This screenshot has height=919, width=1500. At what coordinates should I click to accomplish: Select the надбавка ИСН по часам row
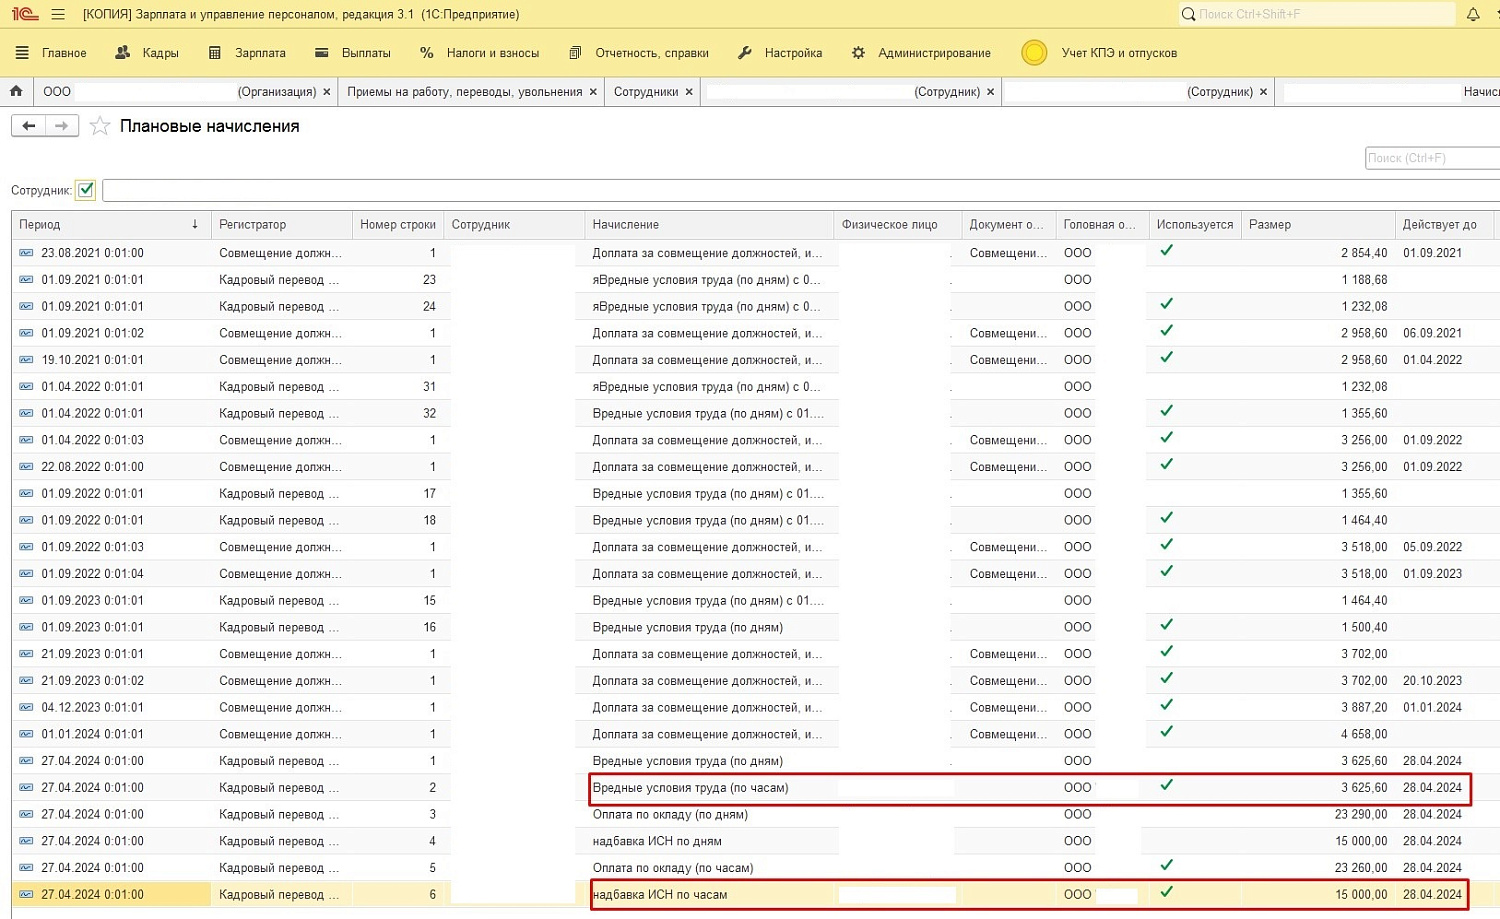(x=660, y=895)
